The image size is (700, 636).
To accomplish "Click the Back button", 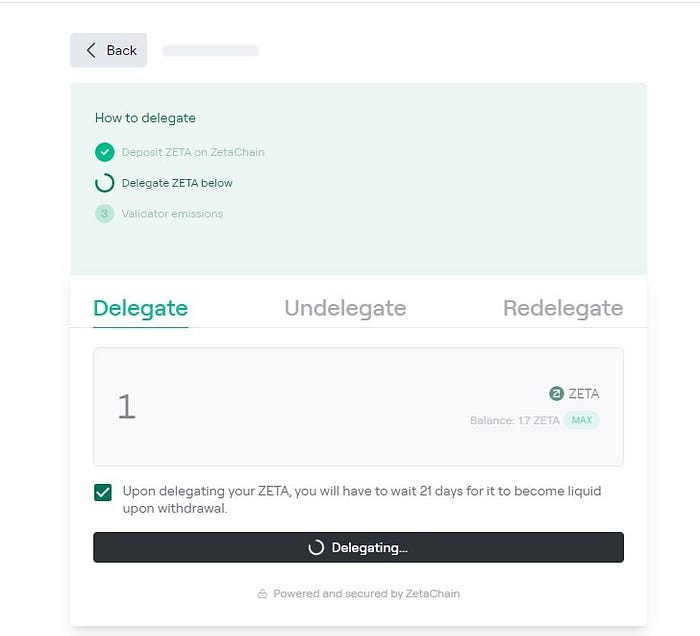I will coord(108,50).
